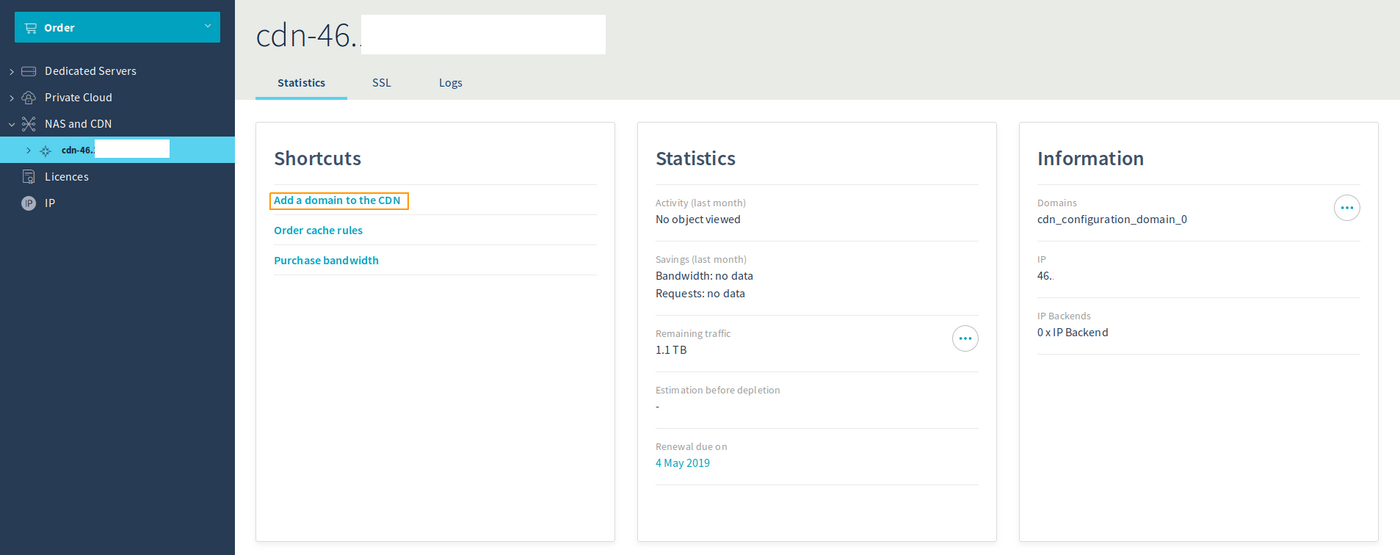Click the Dedicated Servers server icon

28,71
